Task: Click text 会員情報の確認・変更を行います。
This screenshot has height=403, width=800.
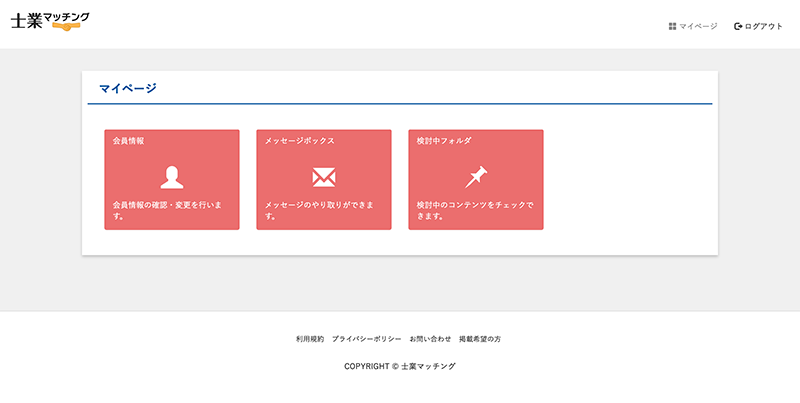Action: [x=167, y=210]
